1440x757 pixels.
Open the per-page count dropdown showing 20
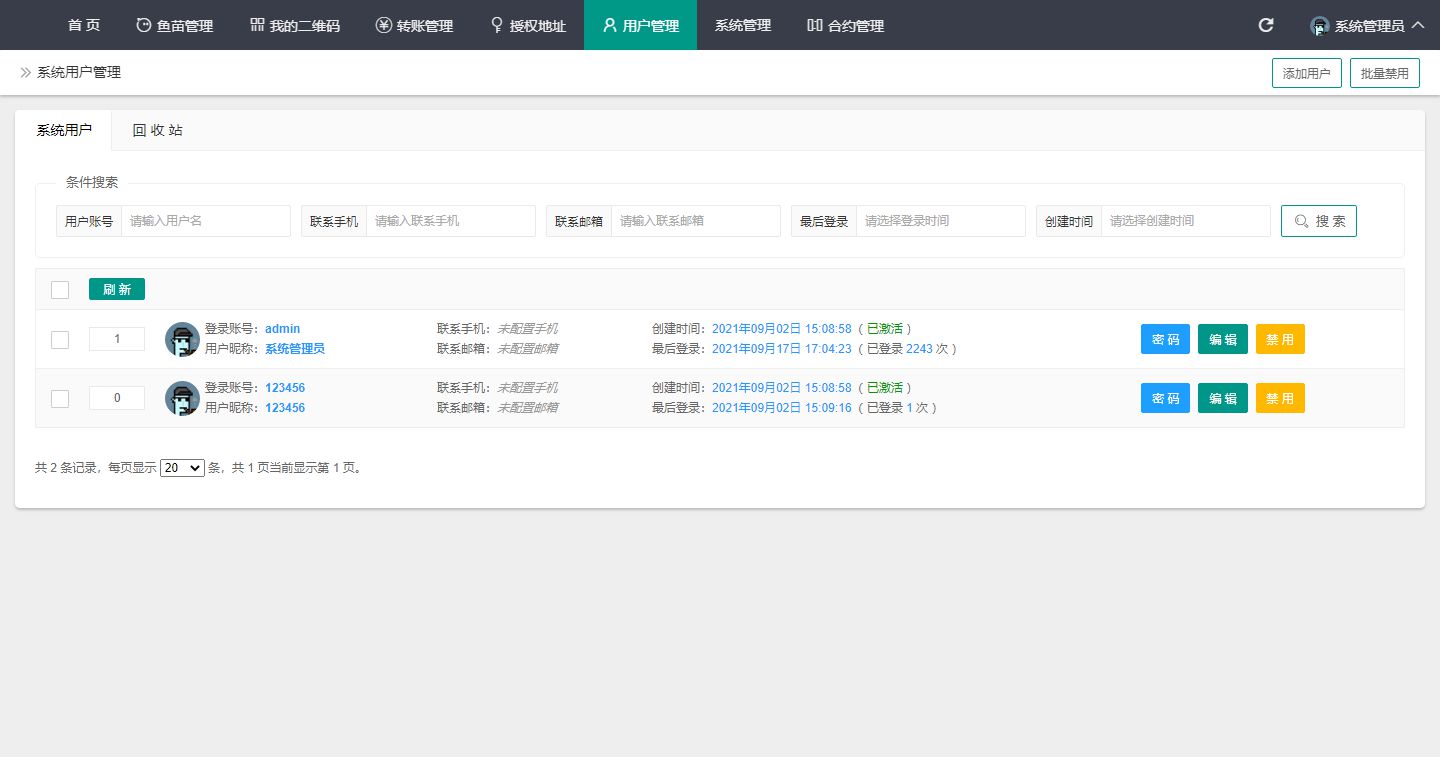[x=181, y=467]
